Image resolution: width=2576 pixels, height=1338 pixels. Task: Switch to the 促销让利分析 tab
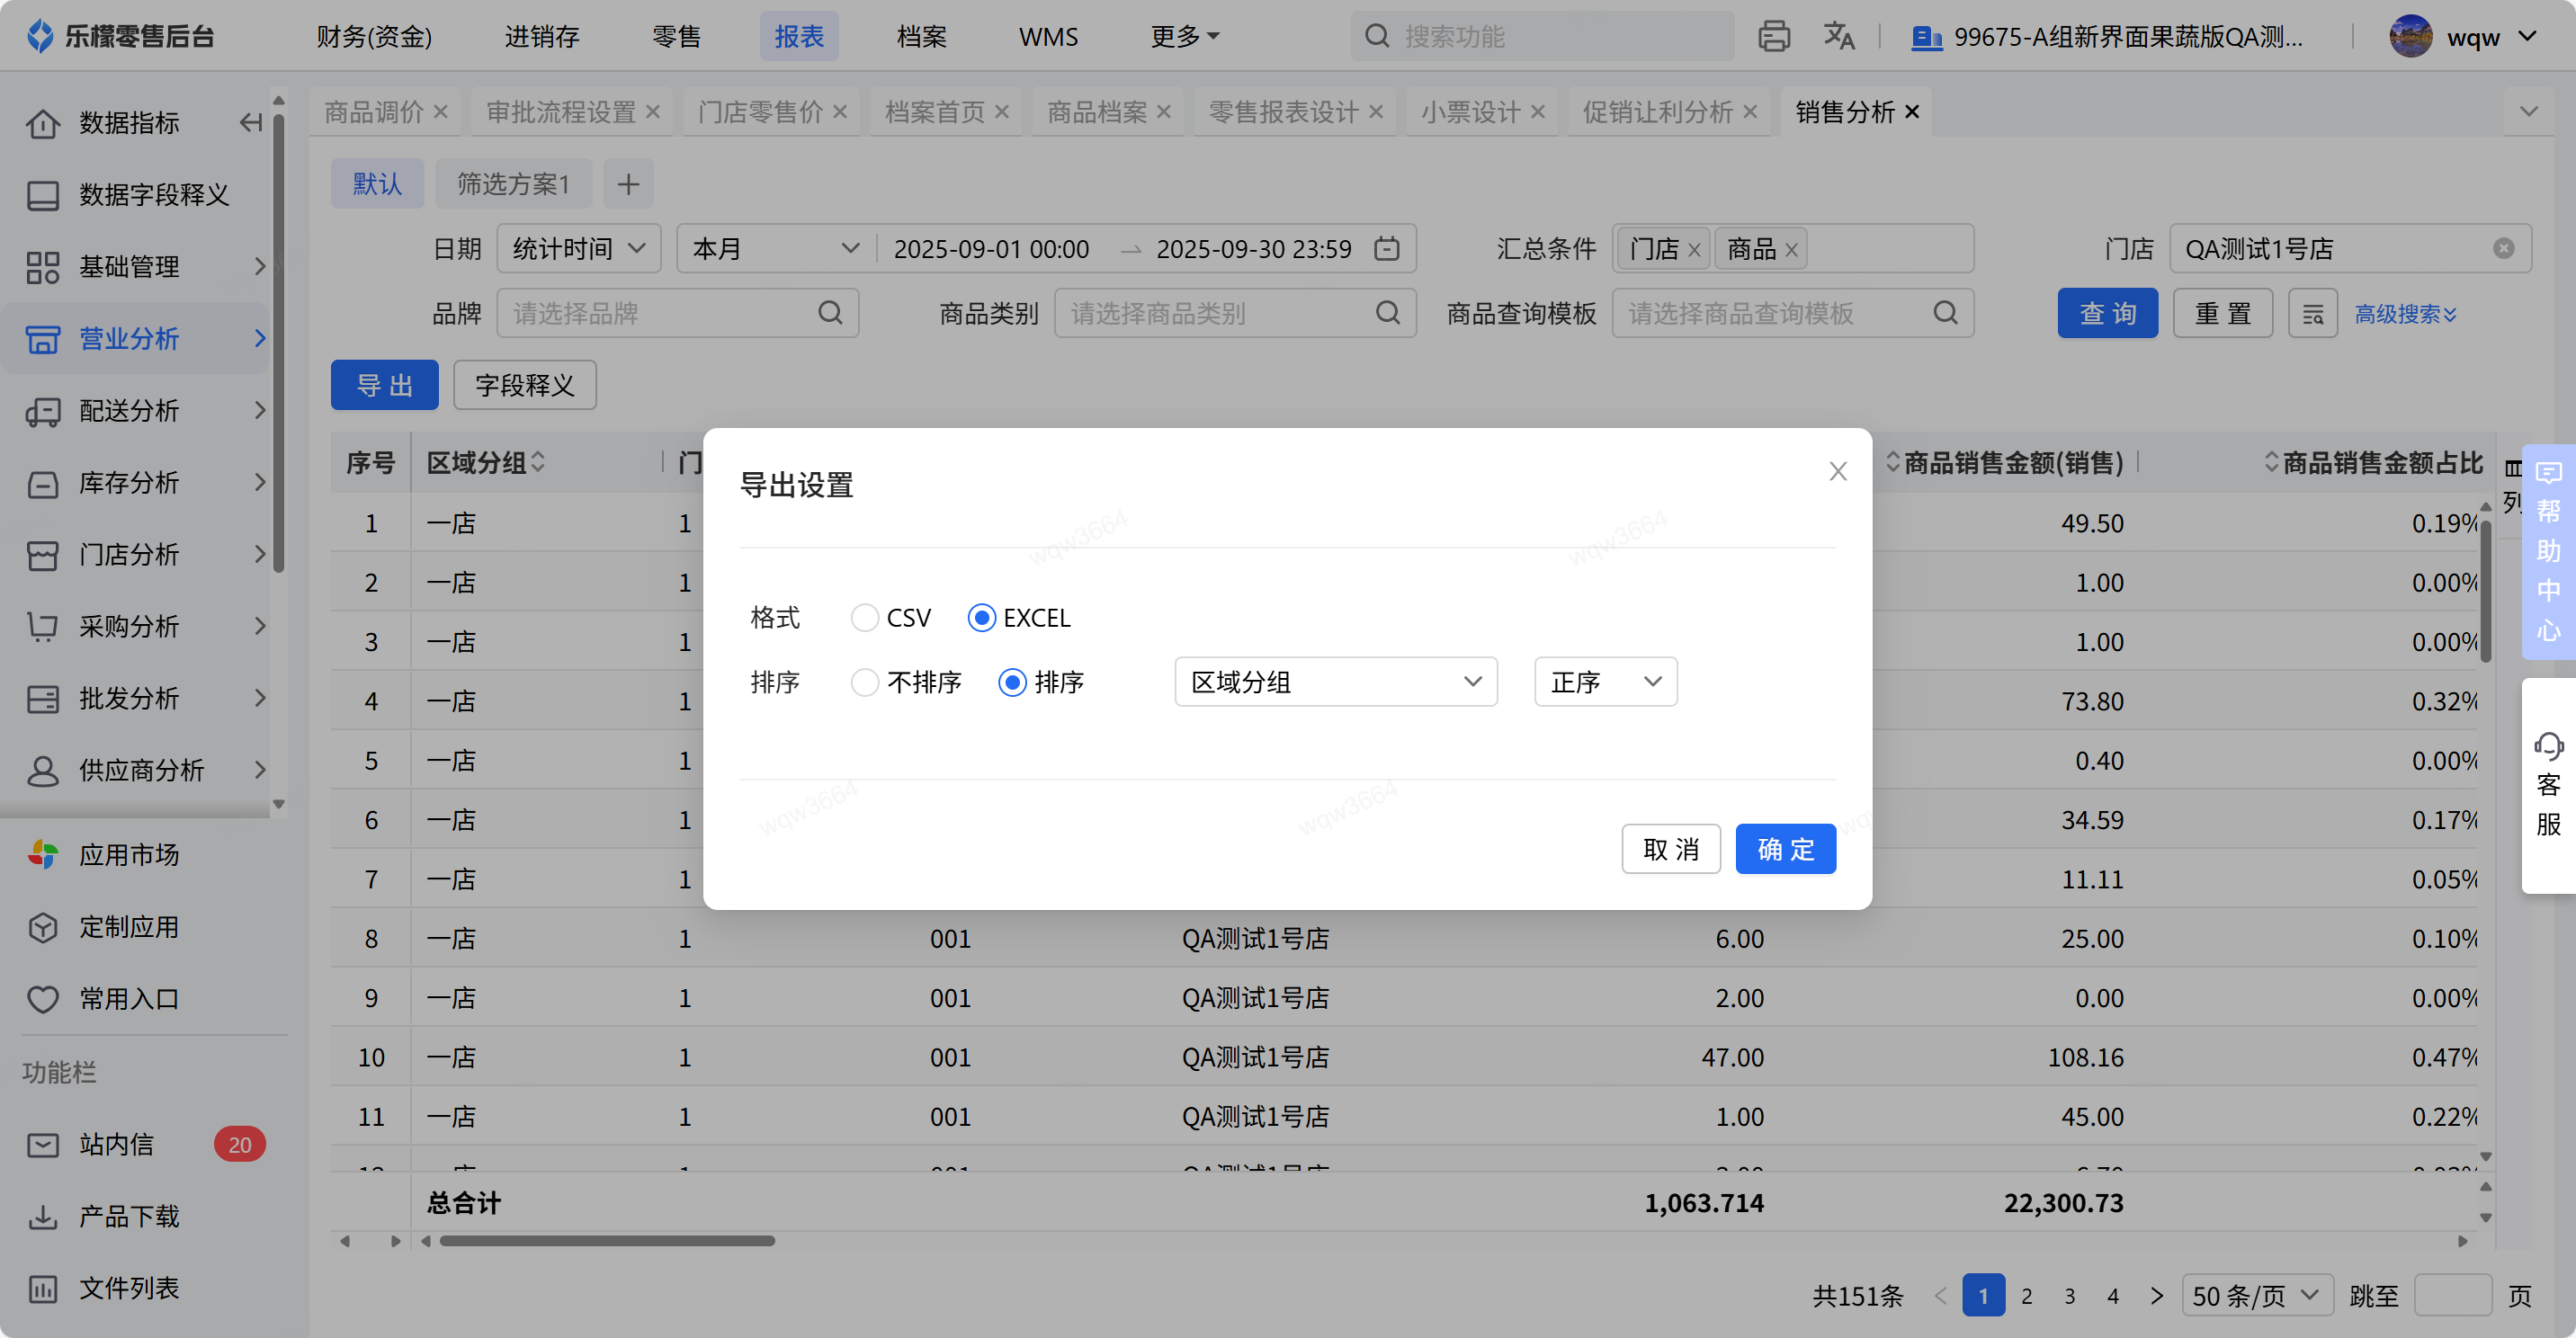click(1657, 112)
